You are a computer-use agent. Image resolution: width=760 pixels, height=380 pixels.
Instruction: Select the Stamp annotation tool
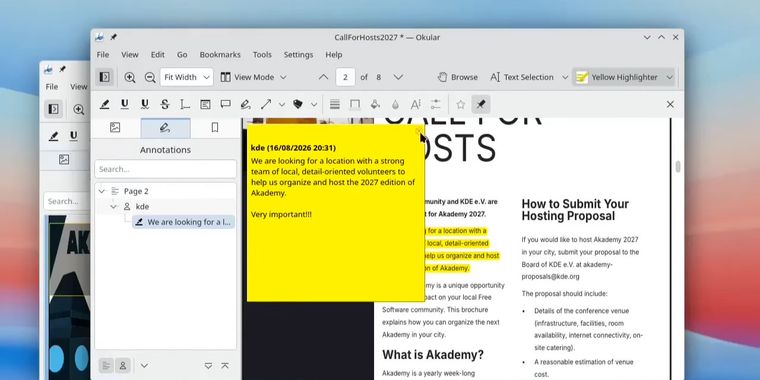coord(298,104)
